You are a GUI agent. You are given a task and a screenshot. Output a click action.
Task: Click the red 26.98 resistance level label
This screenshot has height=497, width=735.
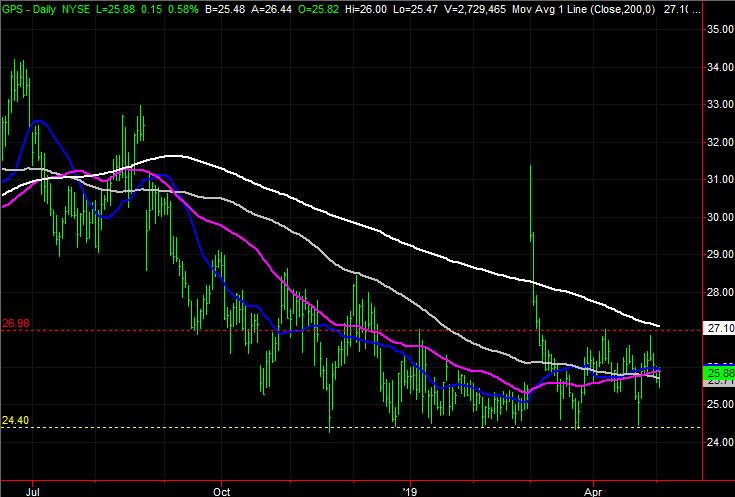point(14,323)
